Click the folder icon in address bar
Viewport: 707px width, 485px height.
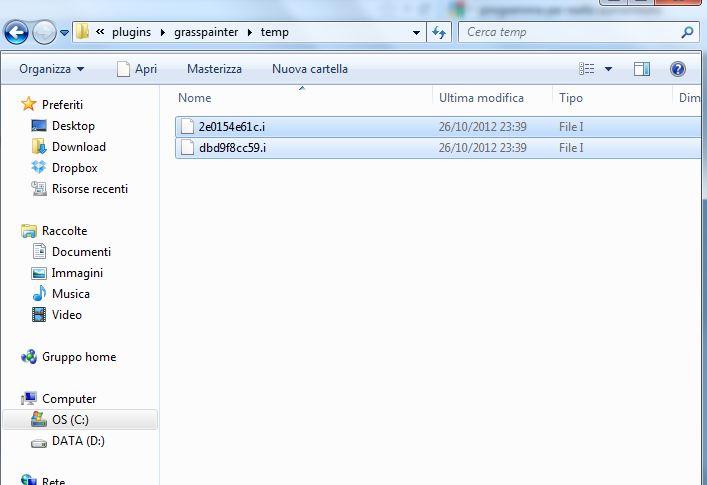point(83,32)
